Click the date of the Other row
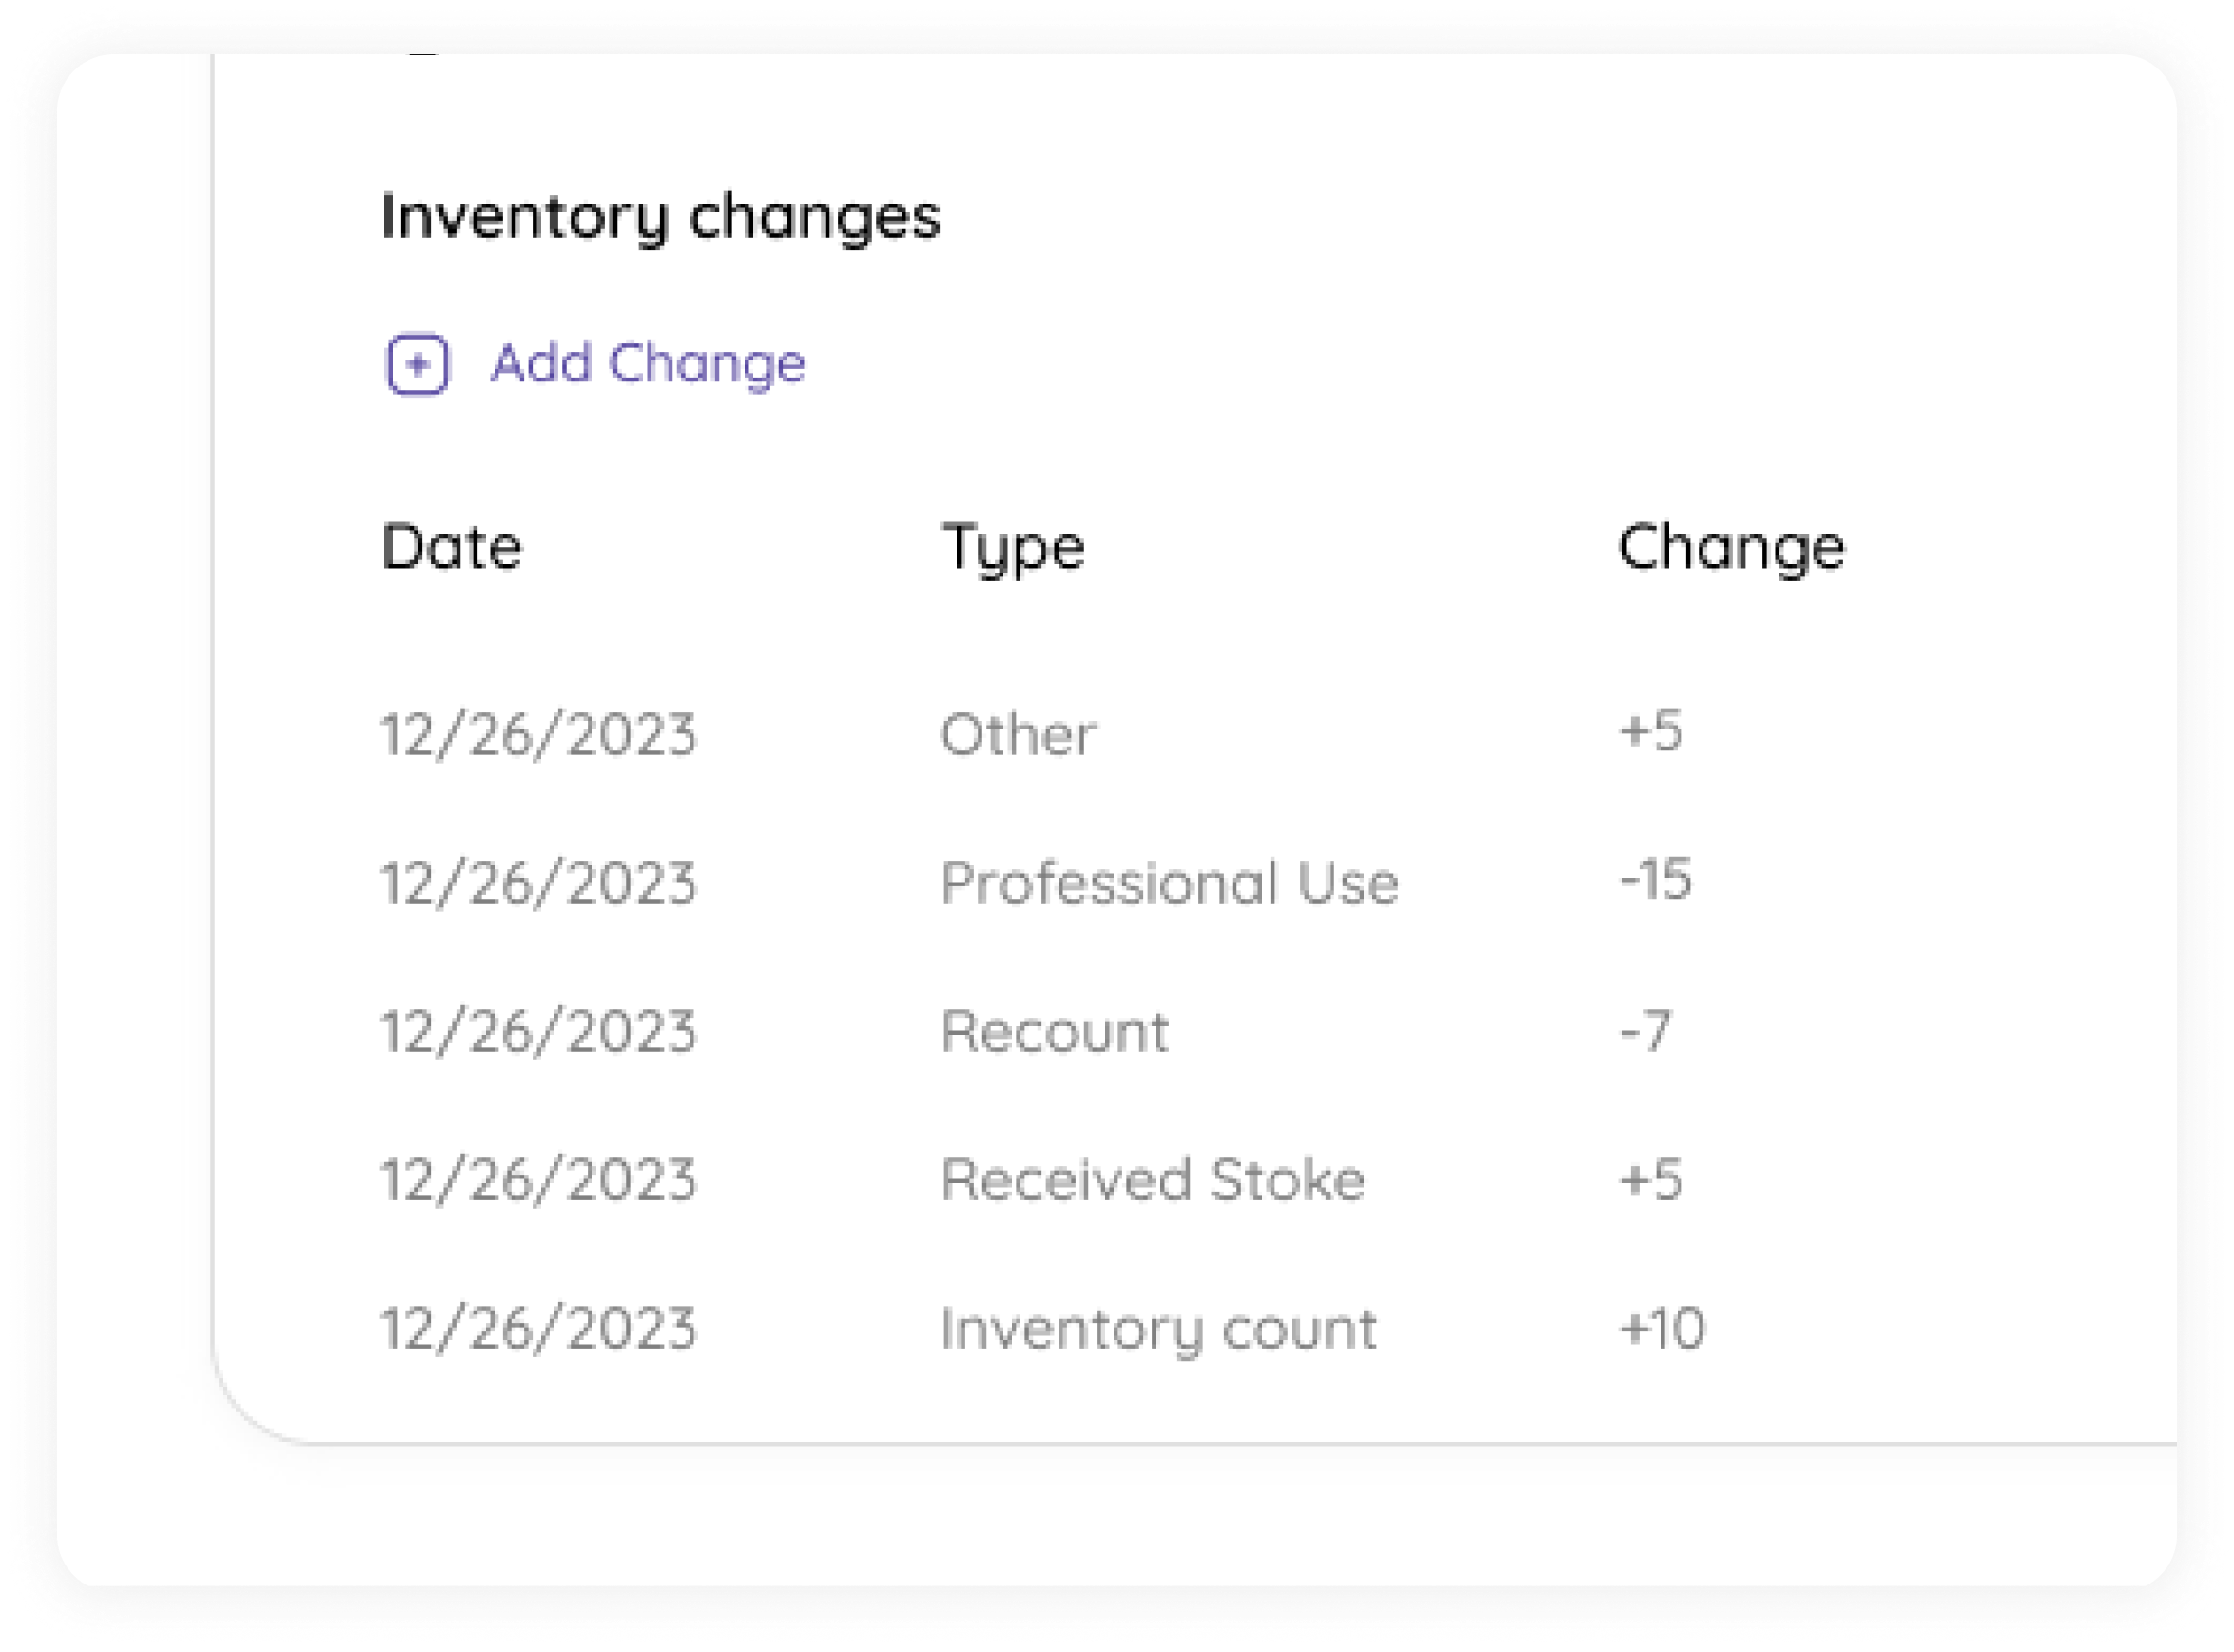The image size is (2234, 1652). tap(539, 736)
